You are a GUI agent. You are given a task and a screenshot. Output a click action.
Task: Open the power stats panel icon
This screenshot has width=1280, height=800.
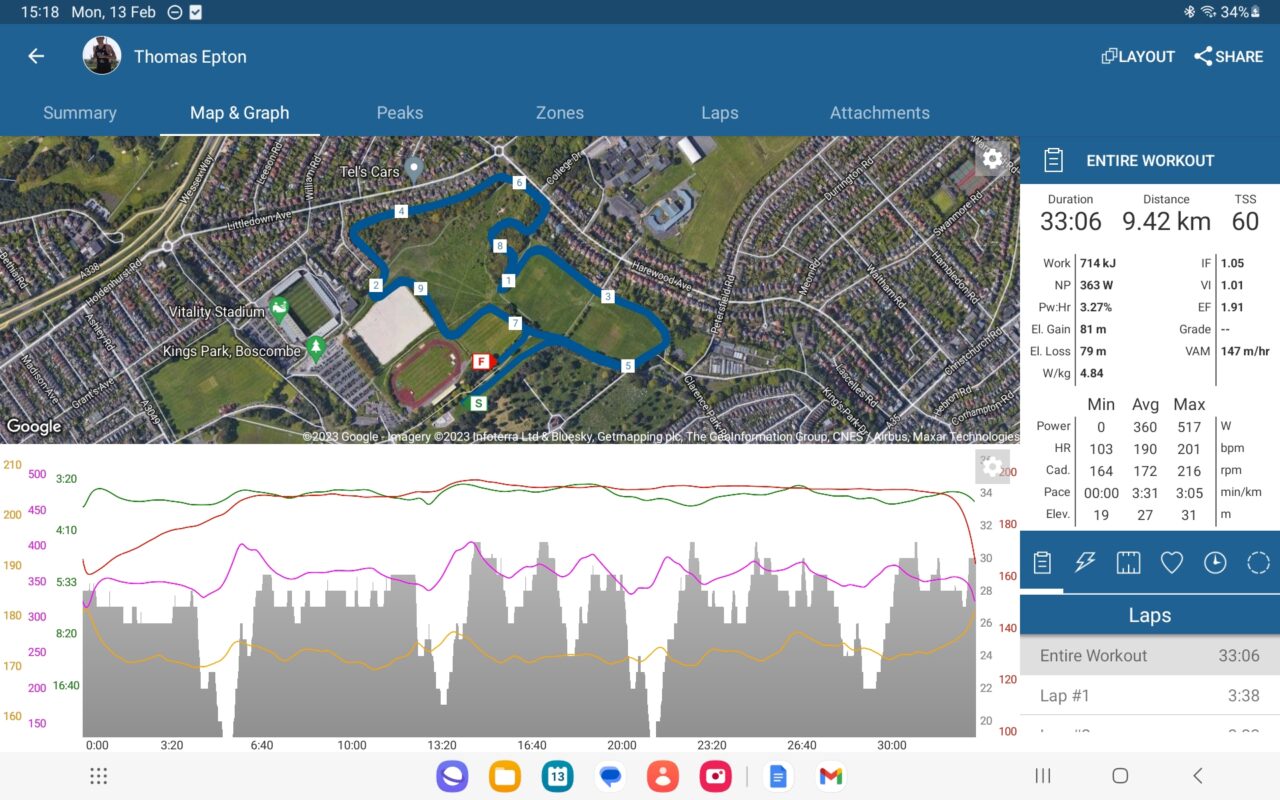[x=1085, y=562]
